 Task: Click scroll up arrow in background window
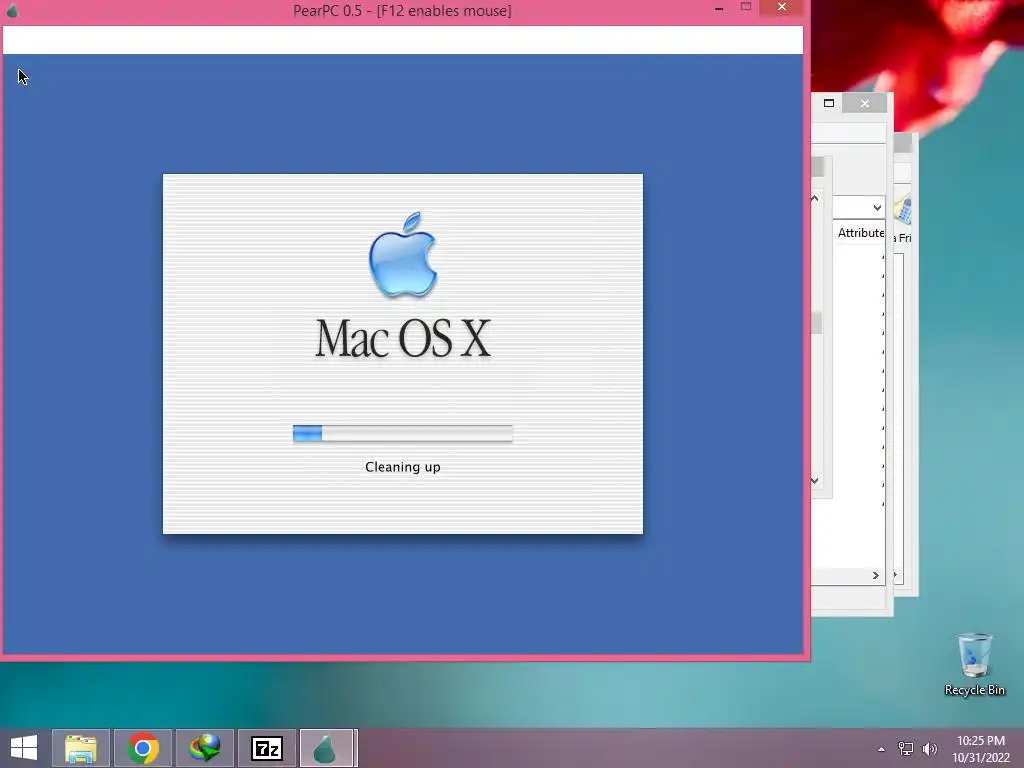coord(815,198)
